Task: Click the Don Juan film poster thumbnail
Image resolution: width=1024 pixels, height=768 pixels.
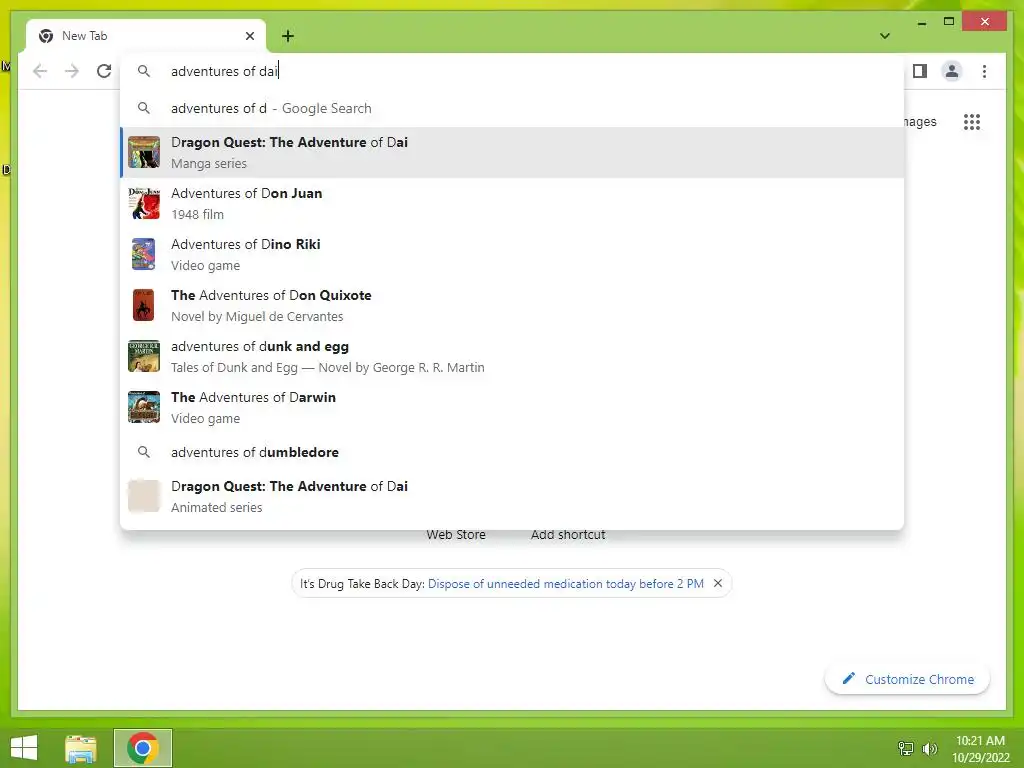Action: tap(144, 203)
